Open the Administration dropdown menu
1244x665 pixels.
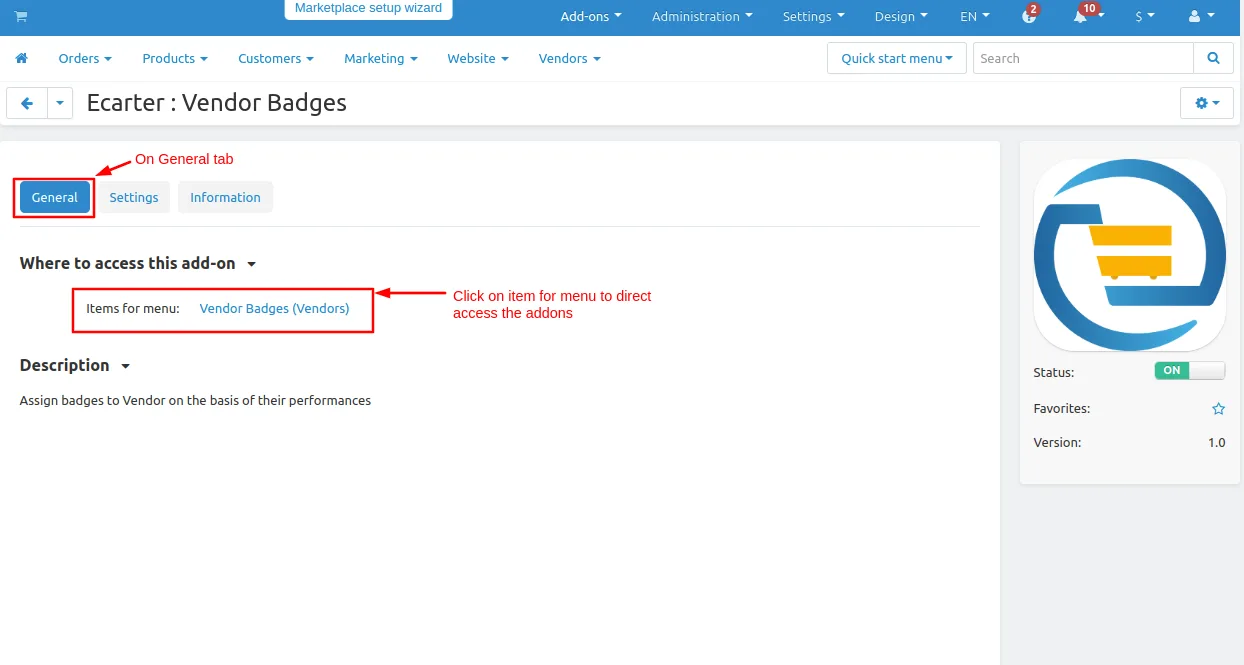[x=702, y=16]
